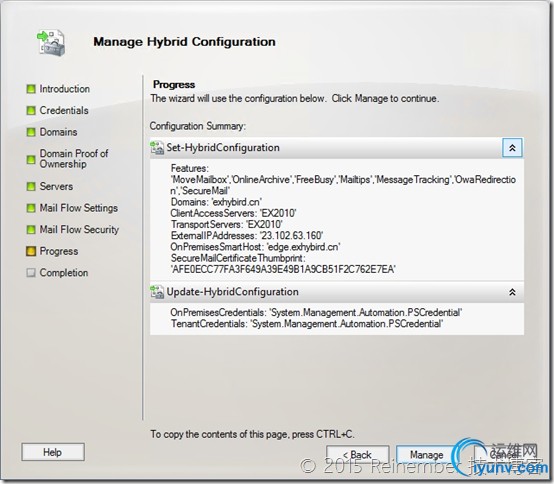Collapse the Set-HybridConfiguration section
Screen dimensions: 554x484
tap(512, 148)
